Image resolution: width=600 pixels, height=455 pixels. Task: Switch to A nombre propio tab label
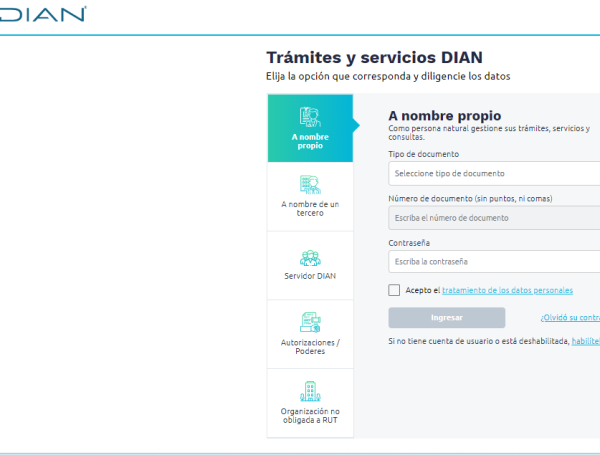pyautogui.click(x=310, y=141)
